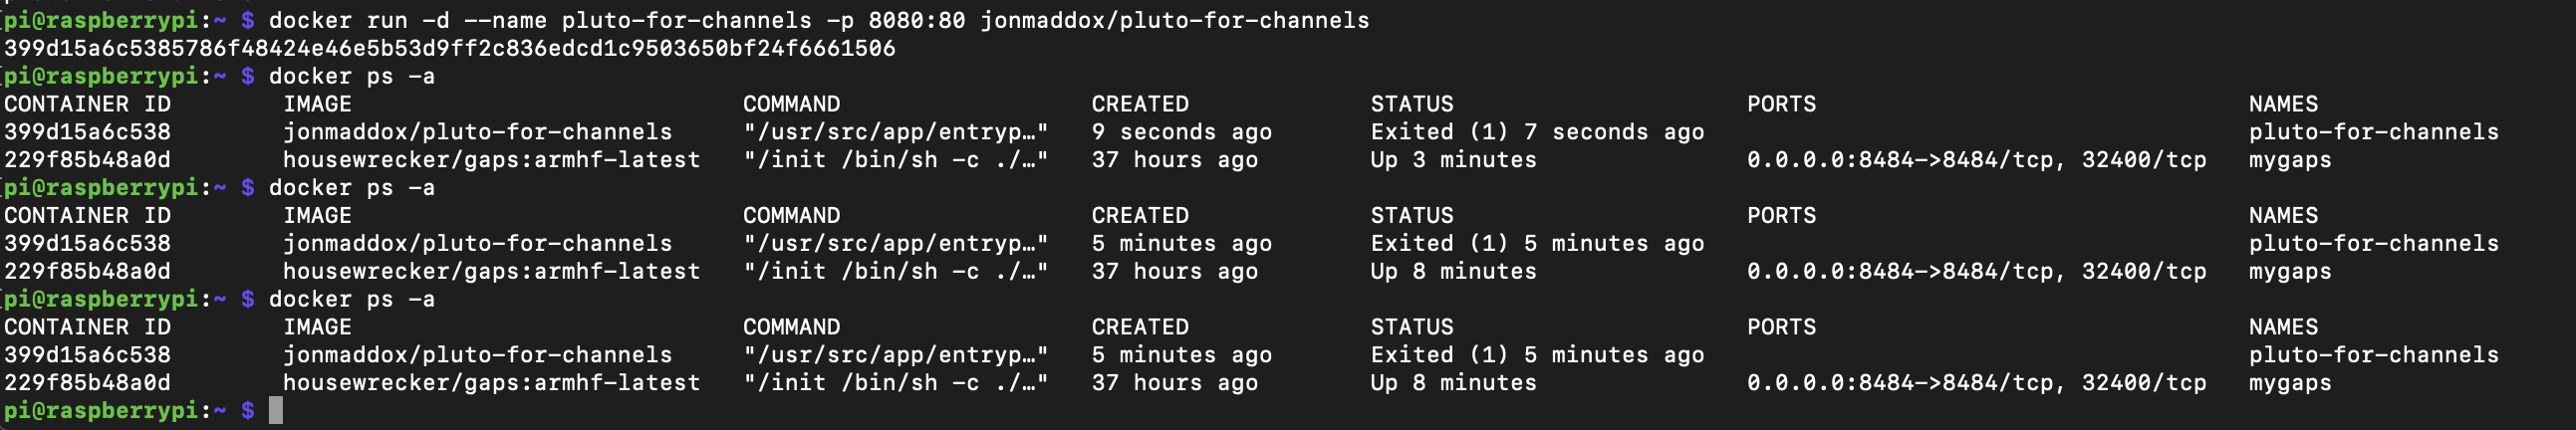Screen dimensions: 2576x430
Task: Click the full container hash starting 399d15a6c5385786
Action: [x=449, y=48]
